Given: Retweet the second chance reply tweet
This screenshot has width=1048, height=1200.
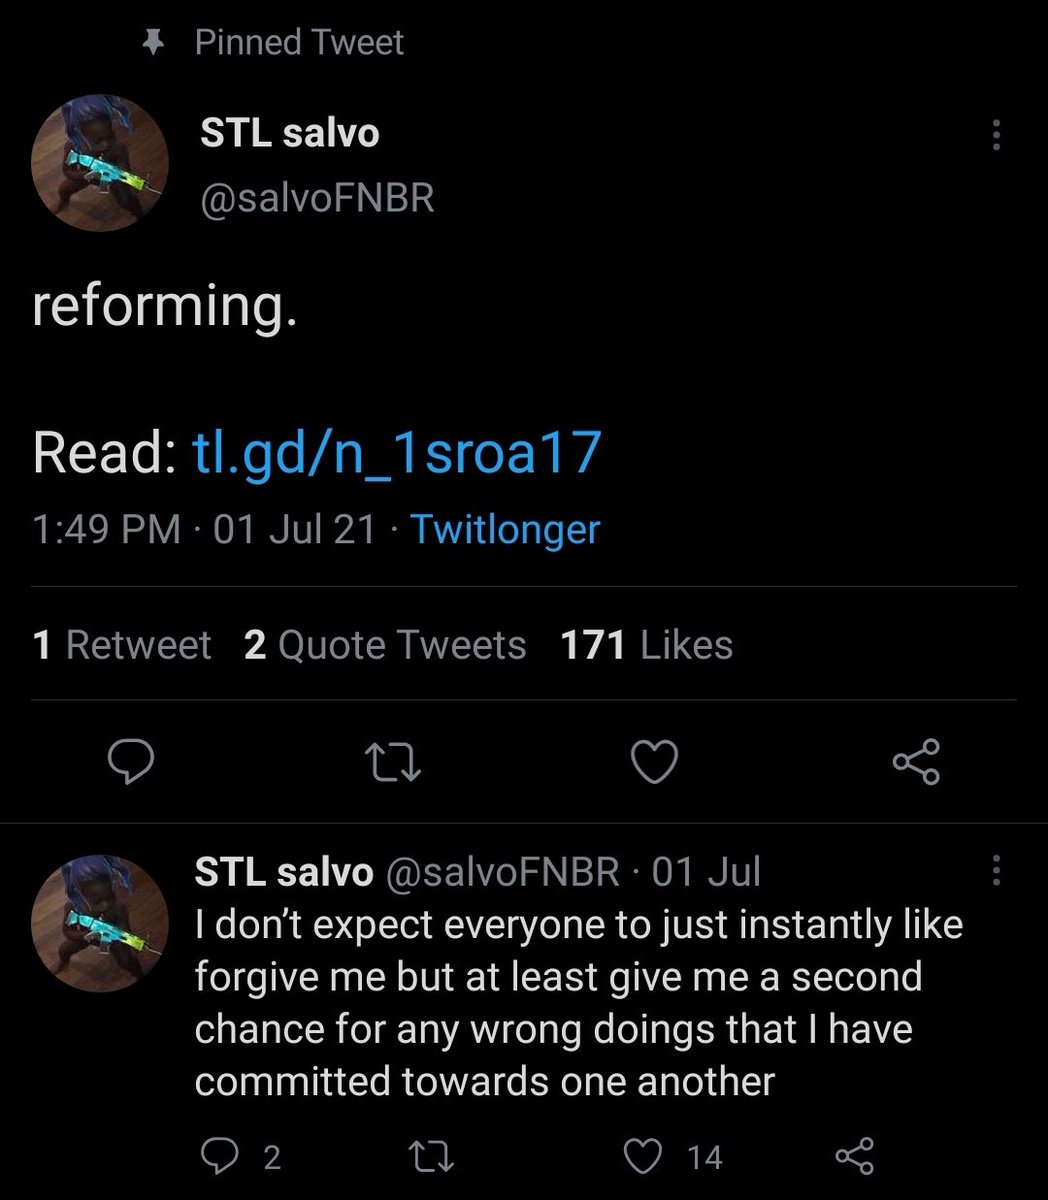Looking at the screenshot, I should tap(433, 1157).
